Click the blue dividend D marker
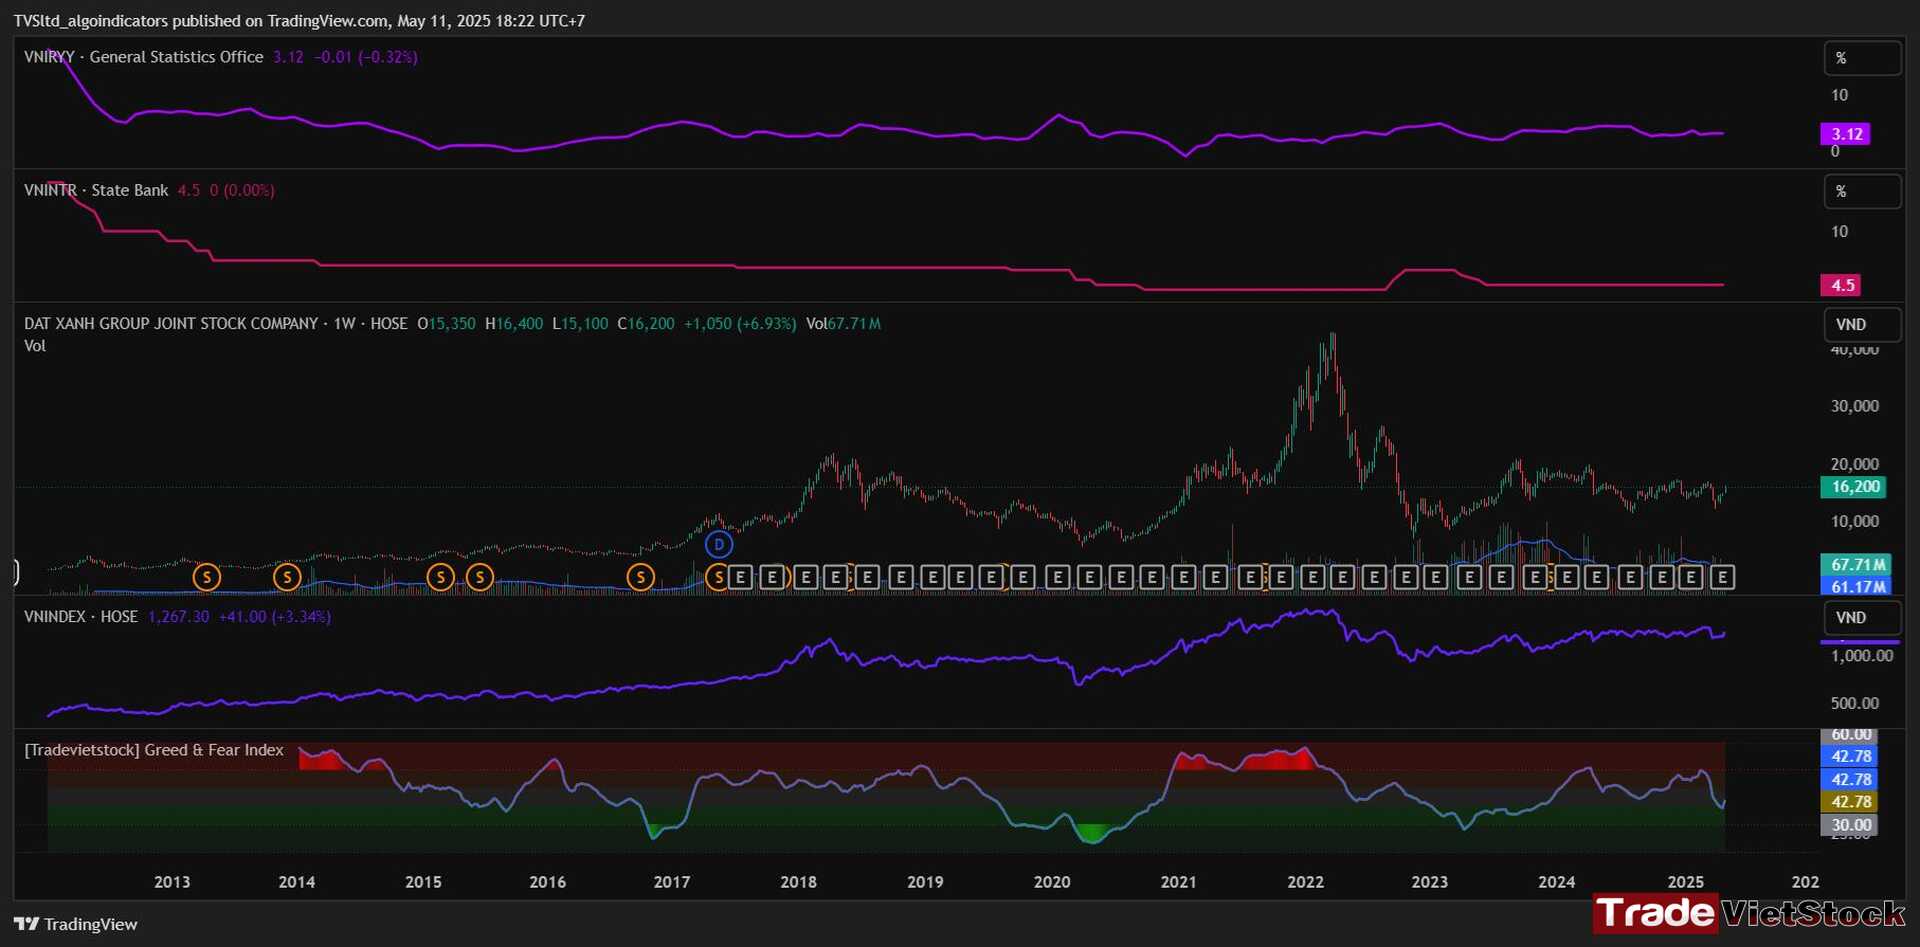 pyautogui.click(x=719, y=545)
